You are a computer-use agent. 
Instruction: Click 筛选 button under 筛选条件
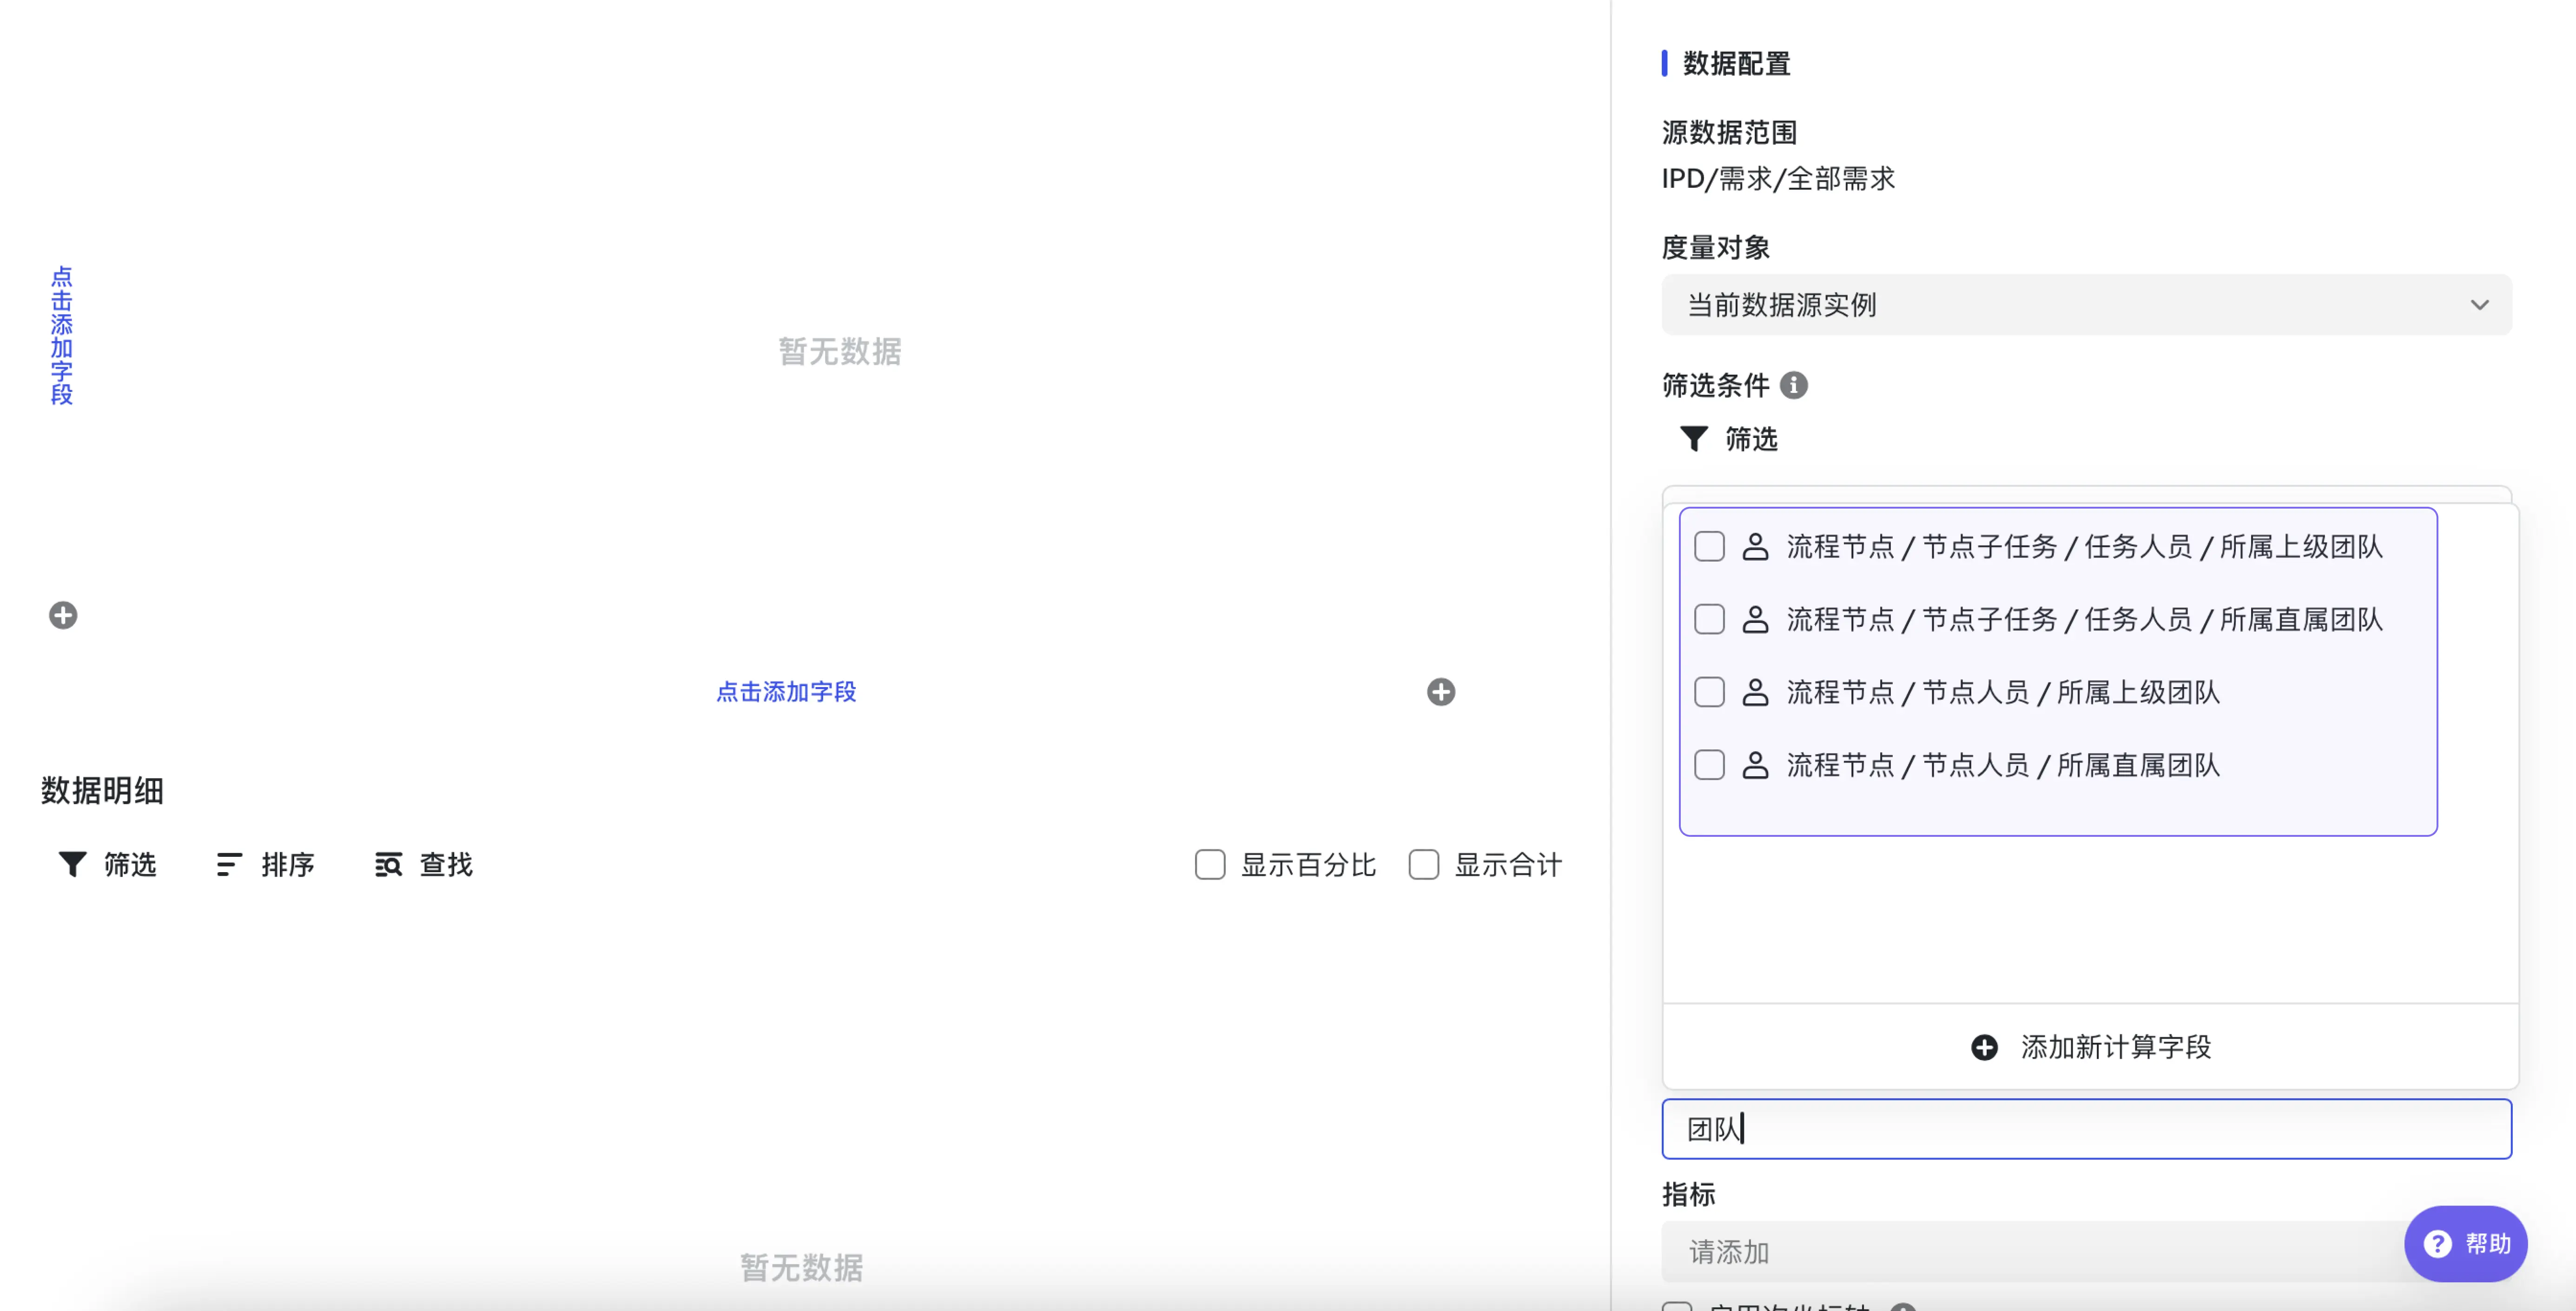tap(1729, 439)
